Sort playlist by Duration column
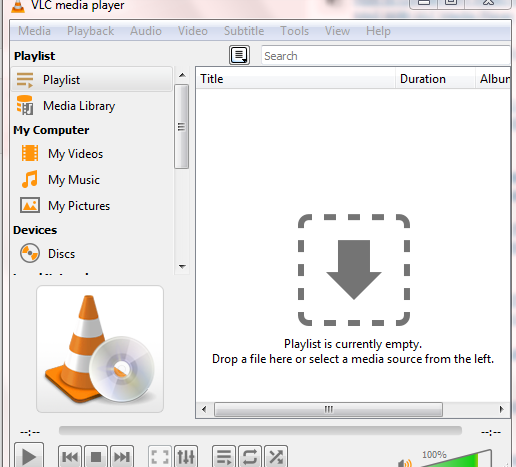Viewport: 516px width, 467px height. point(435,79)
